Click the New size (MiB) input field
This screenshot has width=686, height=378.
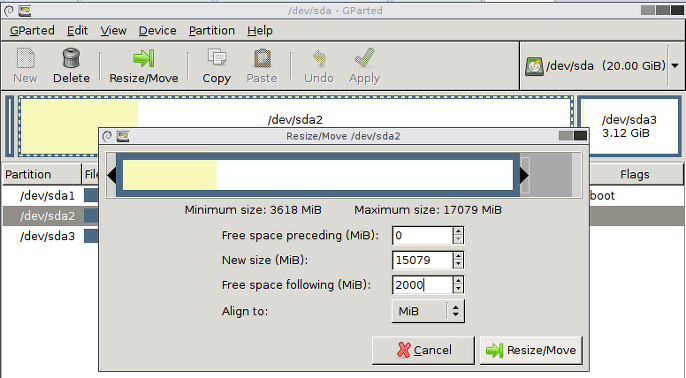[x=423, y=260]
